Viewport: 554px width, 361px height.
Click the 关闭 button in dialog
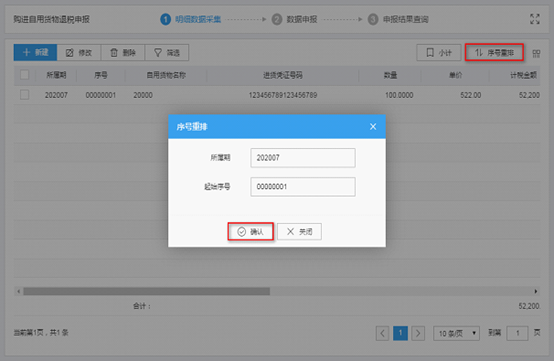[x=299, y=232]
